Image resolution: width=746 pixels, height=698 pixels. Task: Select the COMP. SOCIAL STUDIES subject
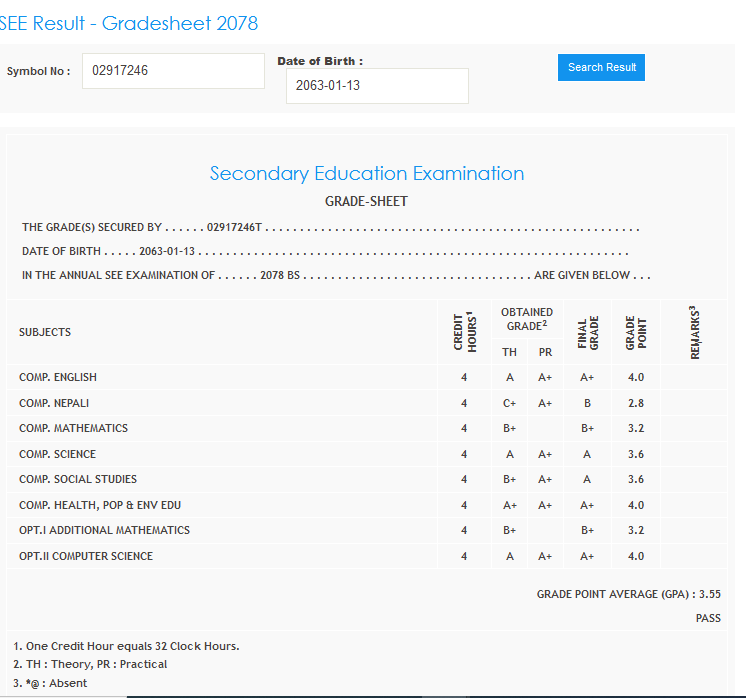coord(78,479)
